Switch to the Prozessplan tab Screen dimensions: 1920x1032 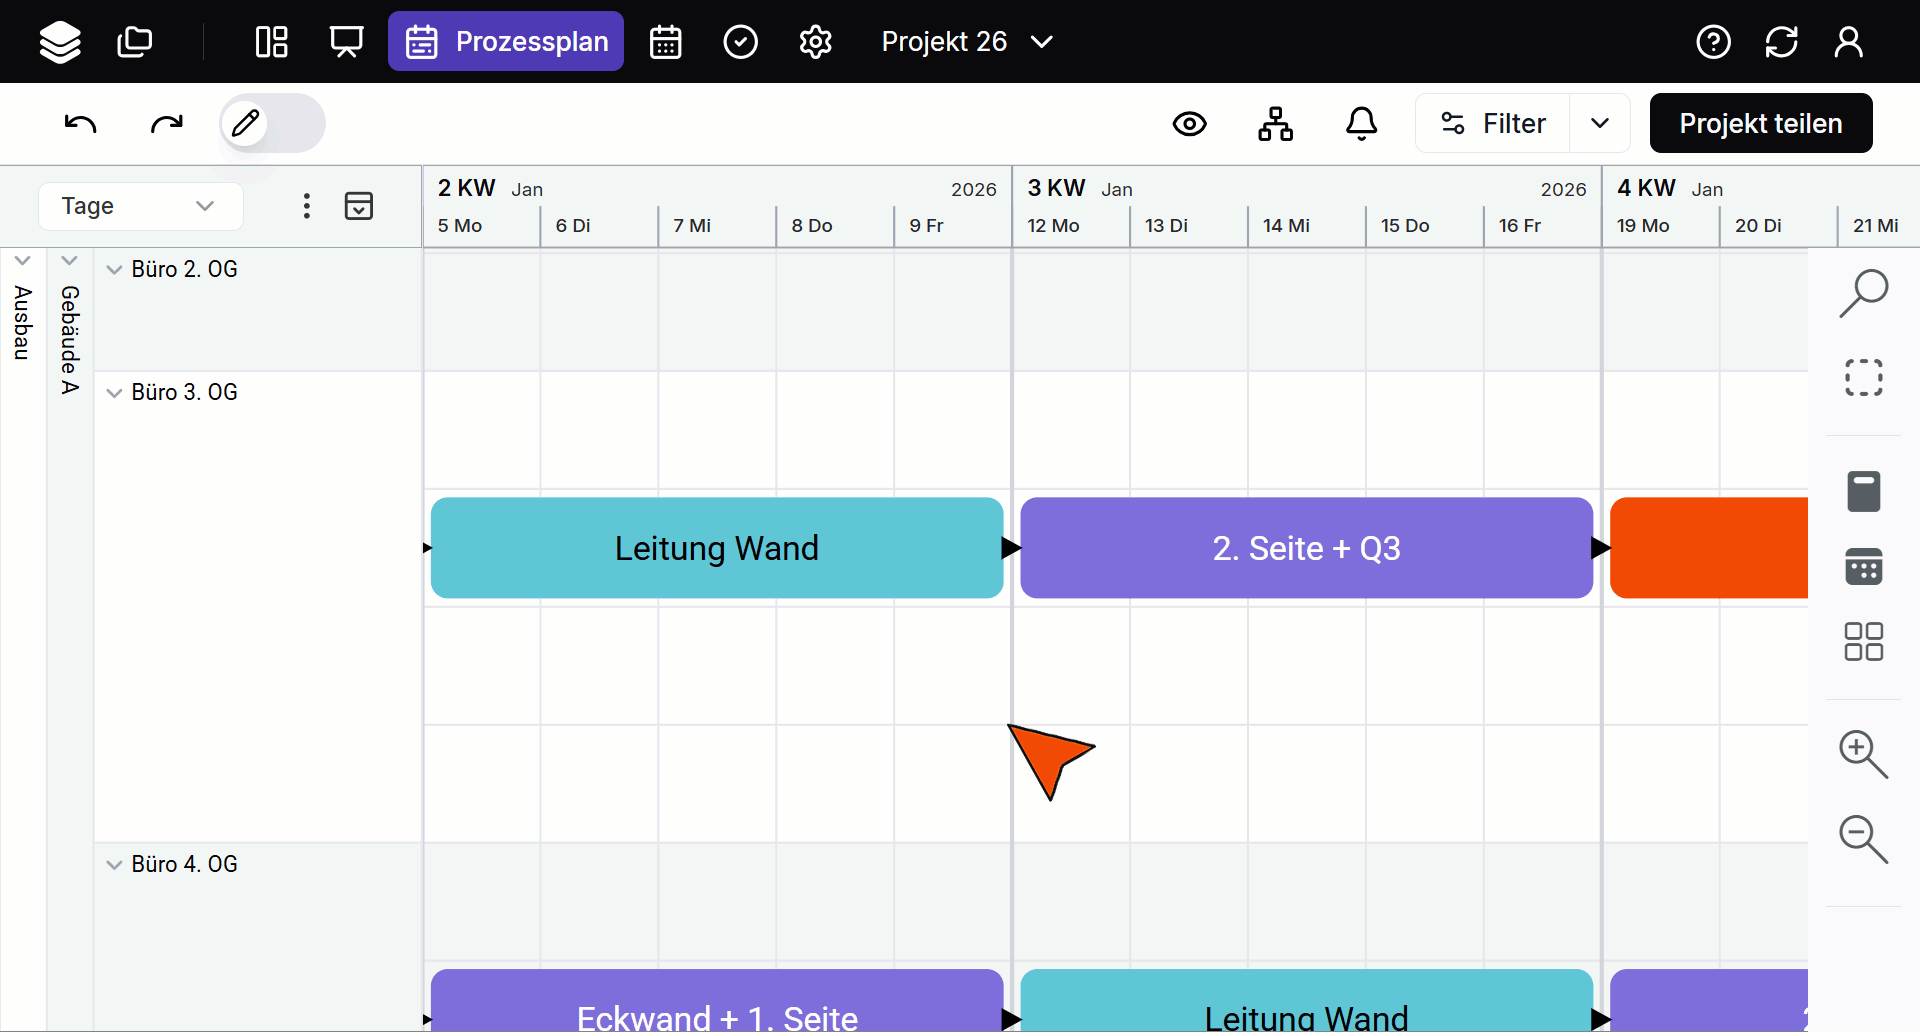click(506, 42)
